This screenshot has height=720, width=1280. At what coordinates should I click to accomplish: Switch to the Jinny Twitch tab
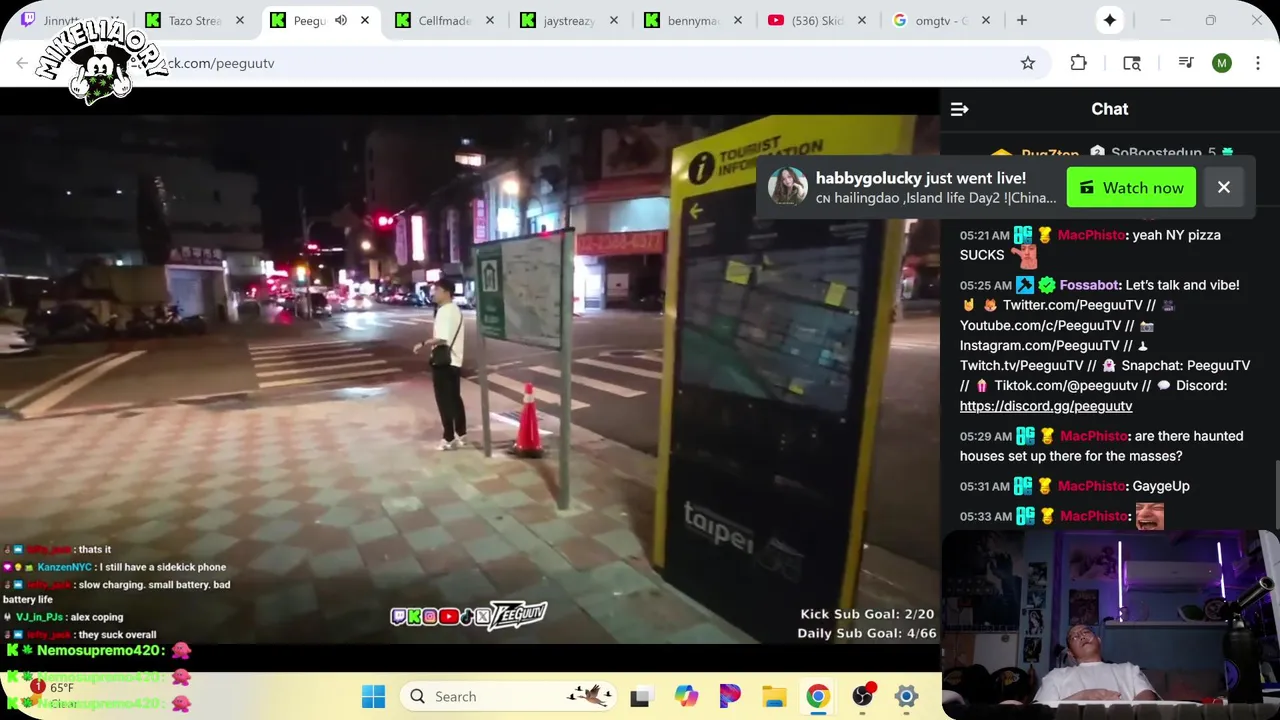click(70, 20)
